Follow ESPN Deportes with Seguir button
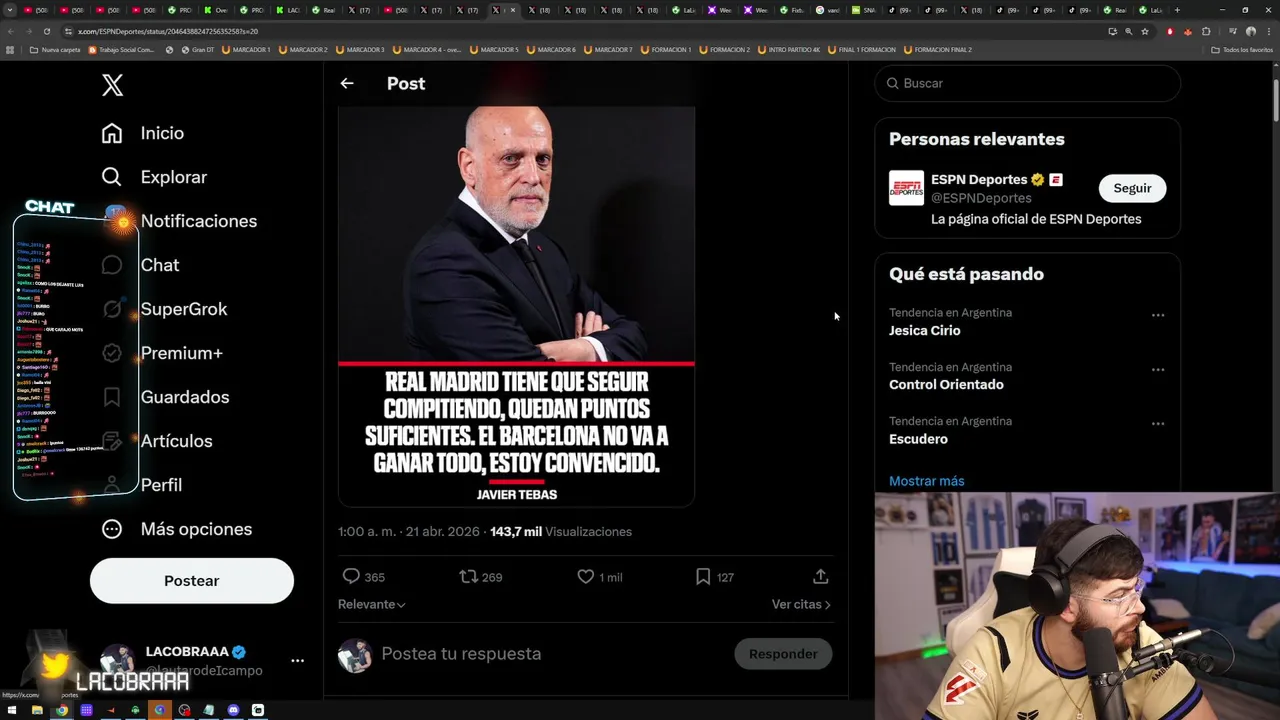Image resolution: width=1280 pixels, height=720 pixels. click(1132, 188)
